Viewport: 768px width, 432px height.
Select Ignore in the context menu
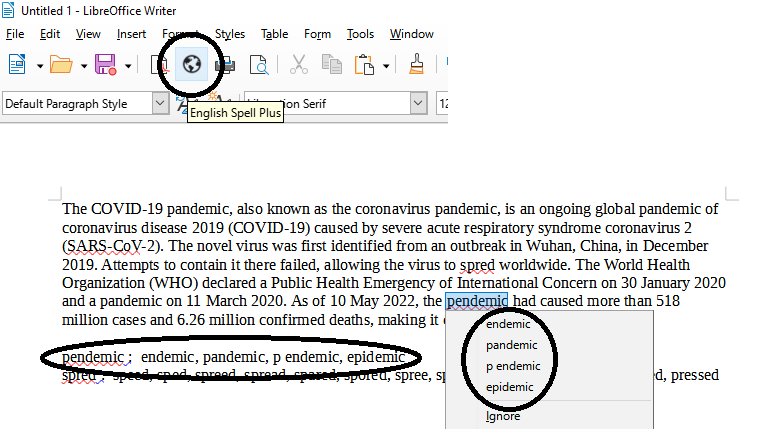click(x=503, y=416)
